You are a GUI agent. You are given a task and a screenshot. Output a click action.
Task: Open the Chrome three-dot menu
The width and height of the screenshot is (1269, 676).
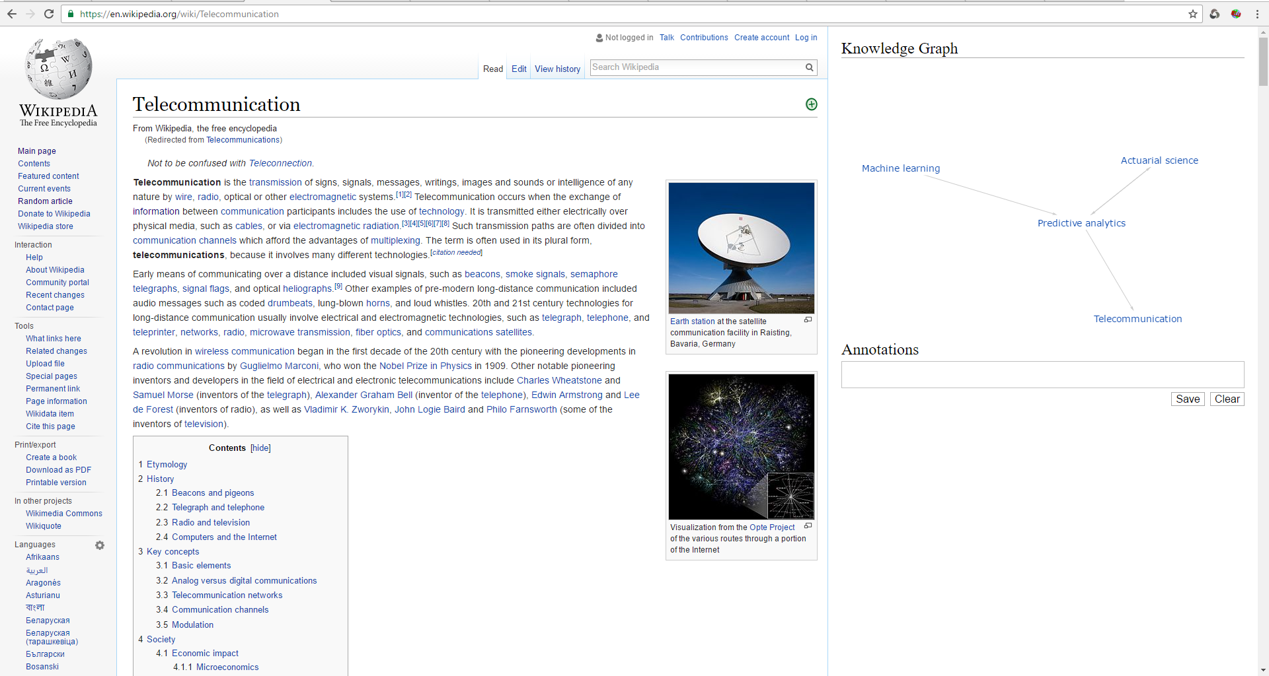pos(1257,14)
